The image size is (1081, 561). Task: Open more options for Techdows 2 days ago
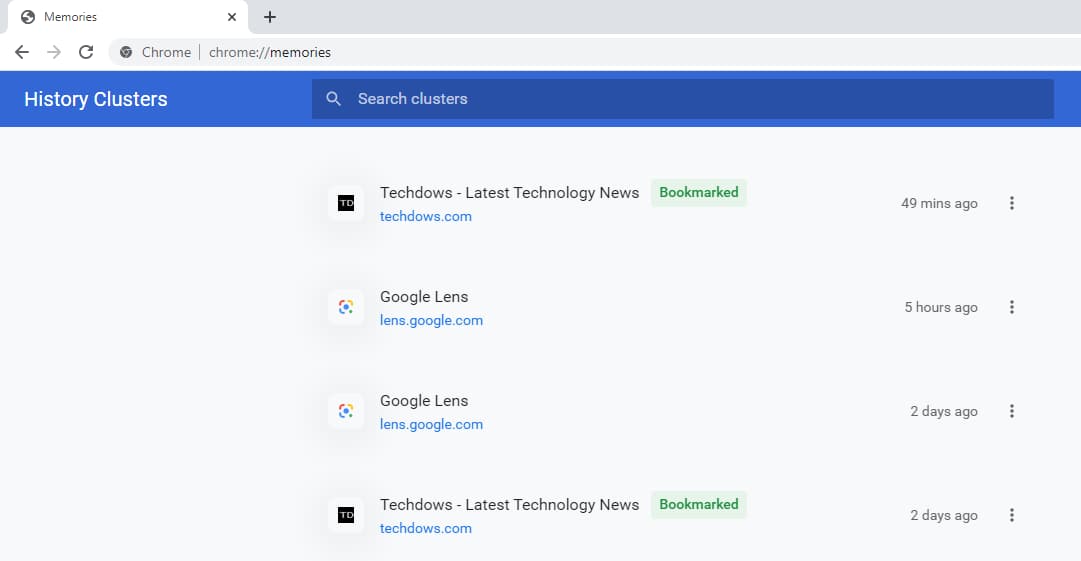(x=1011, y=516)
